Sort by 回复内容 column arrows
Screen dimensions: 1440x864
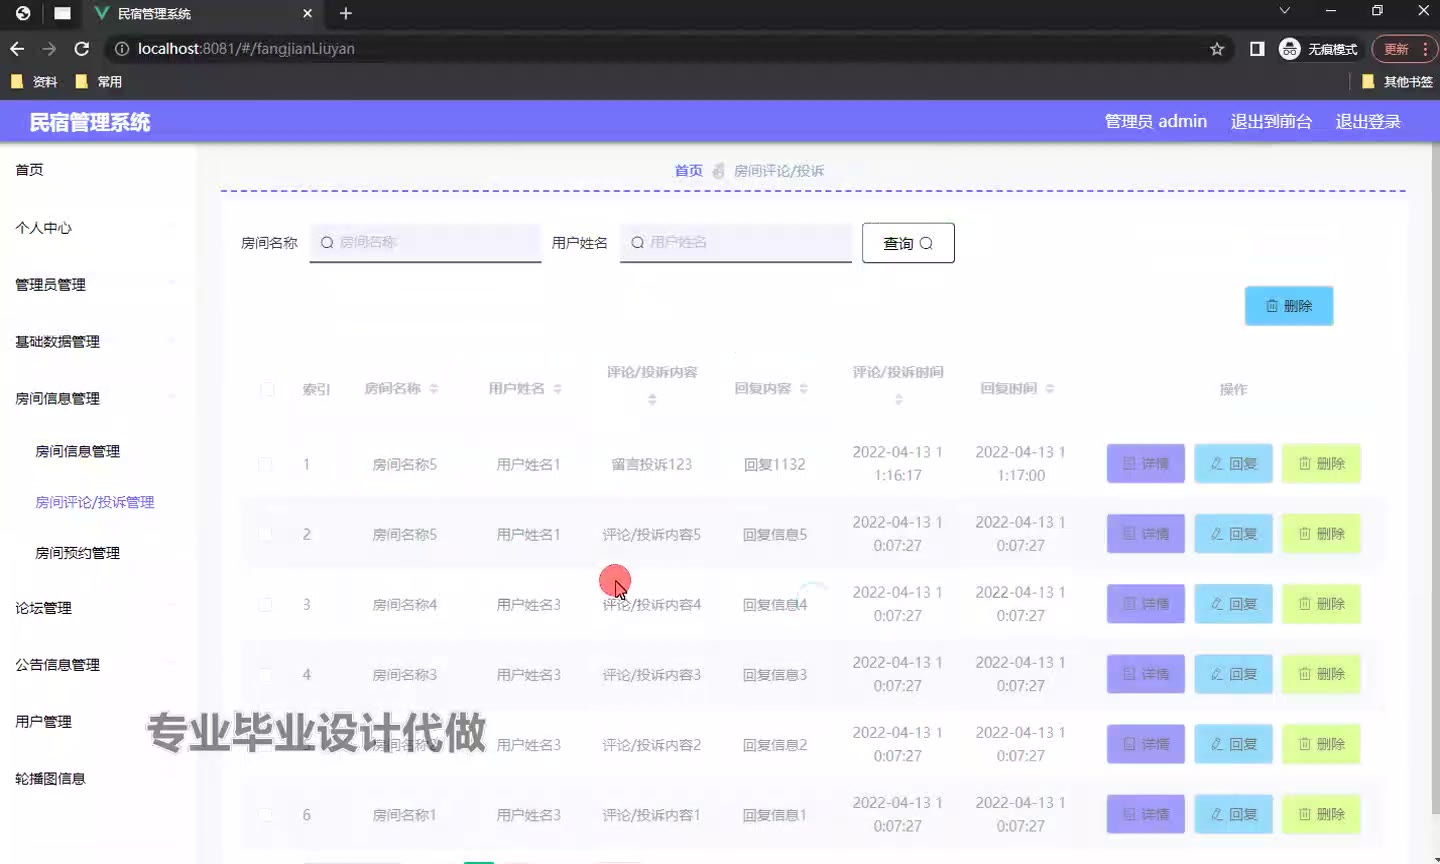coord(804,389)
